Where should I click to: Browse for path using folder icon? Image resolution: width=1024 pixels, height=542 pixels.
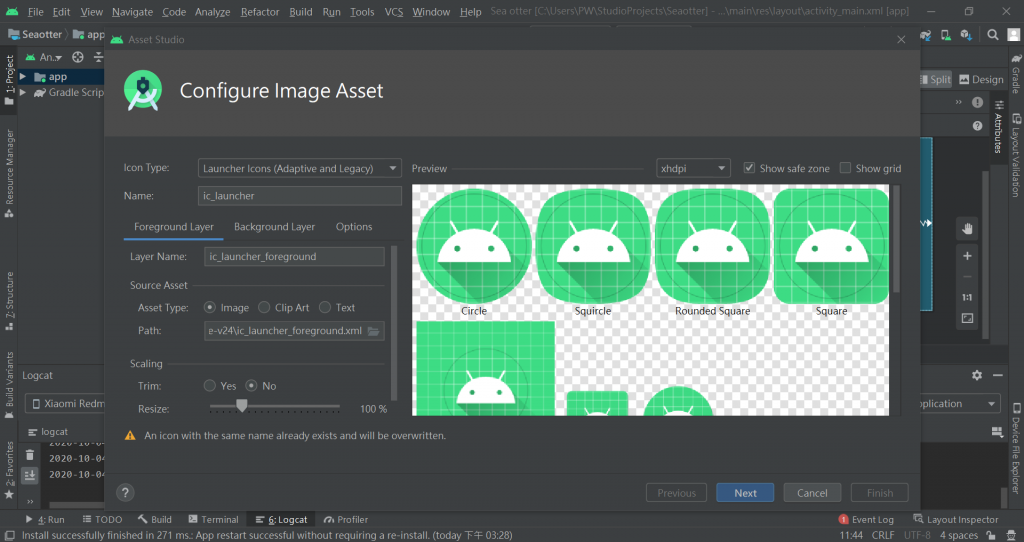(x=374, y=331)
